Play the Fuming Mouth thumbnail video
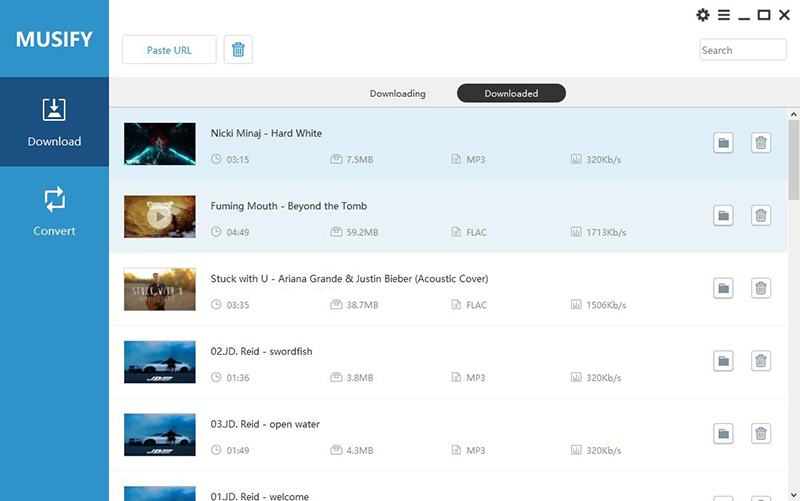Viewport: 800px width, 501px height. pyautogui.click(x=160, y=217)
